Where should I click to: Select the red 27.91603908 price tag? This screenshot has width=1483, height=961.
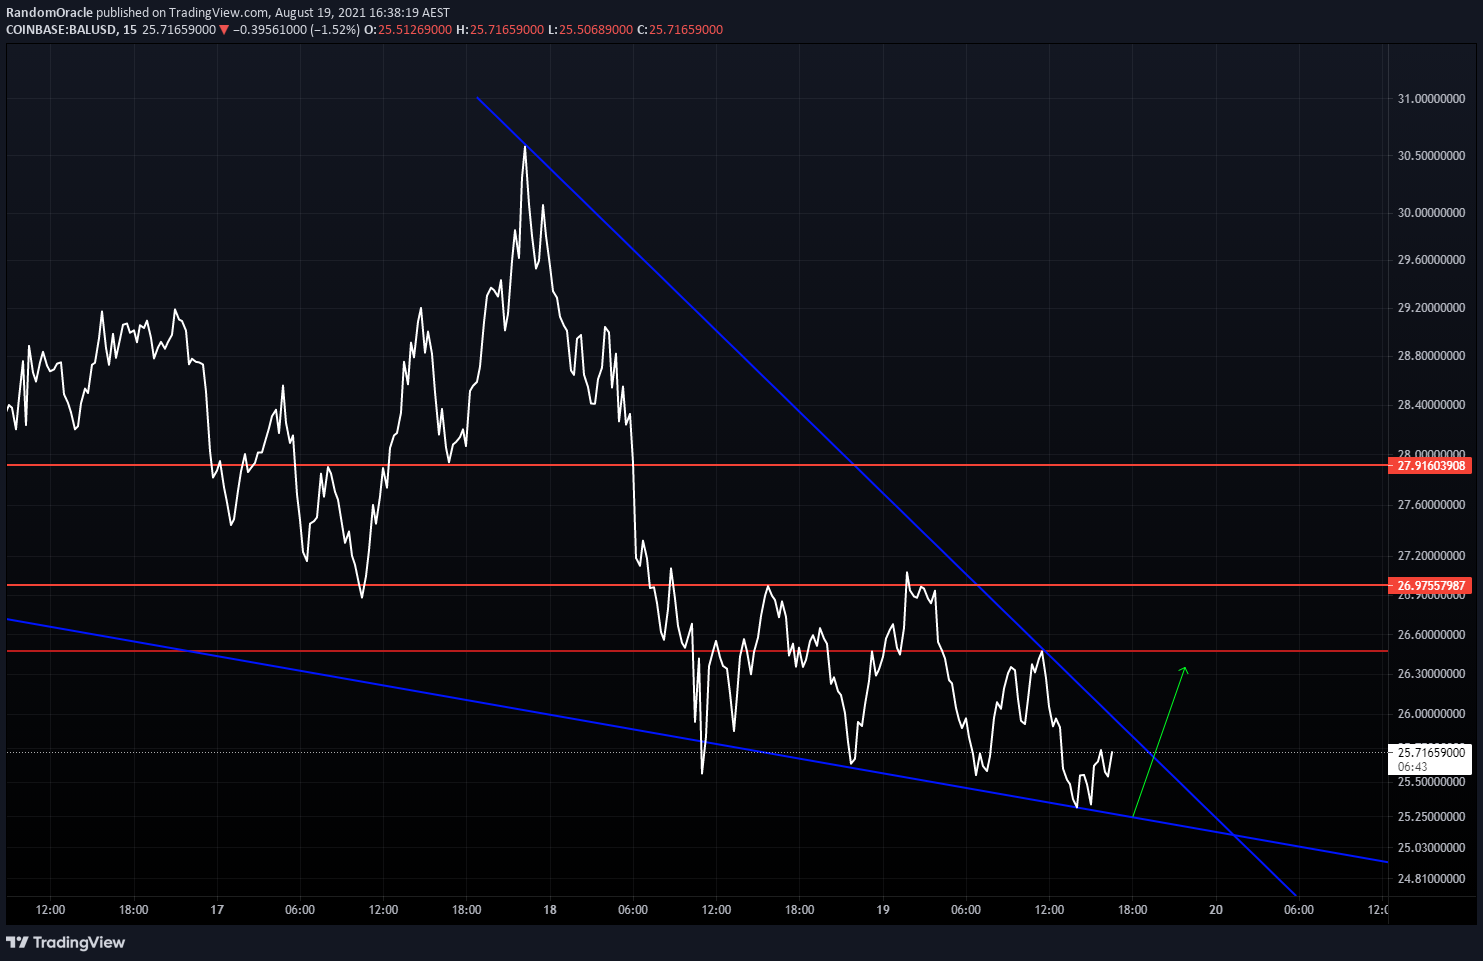(x=1430, y=466)
